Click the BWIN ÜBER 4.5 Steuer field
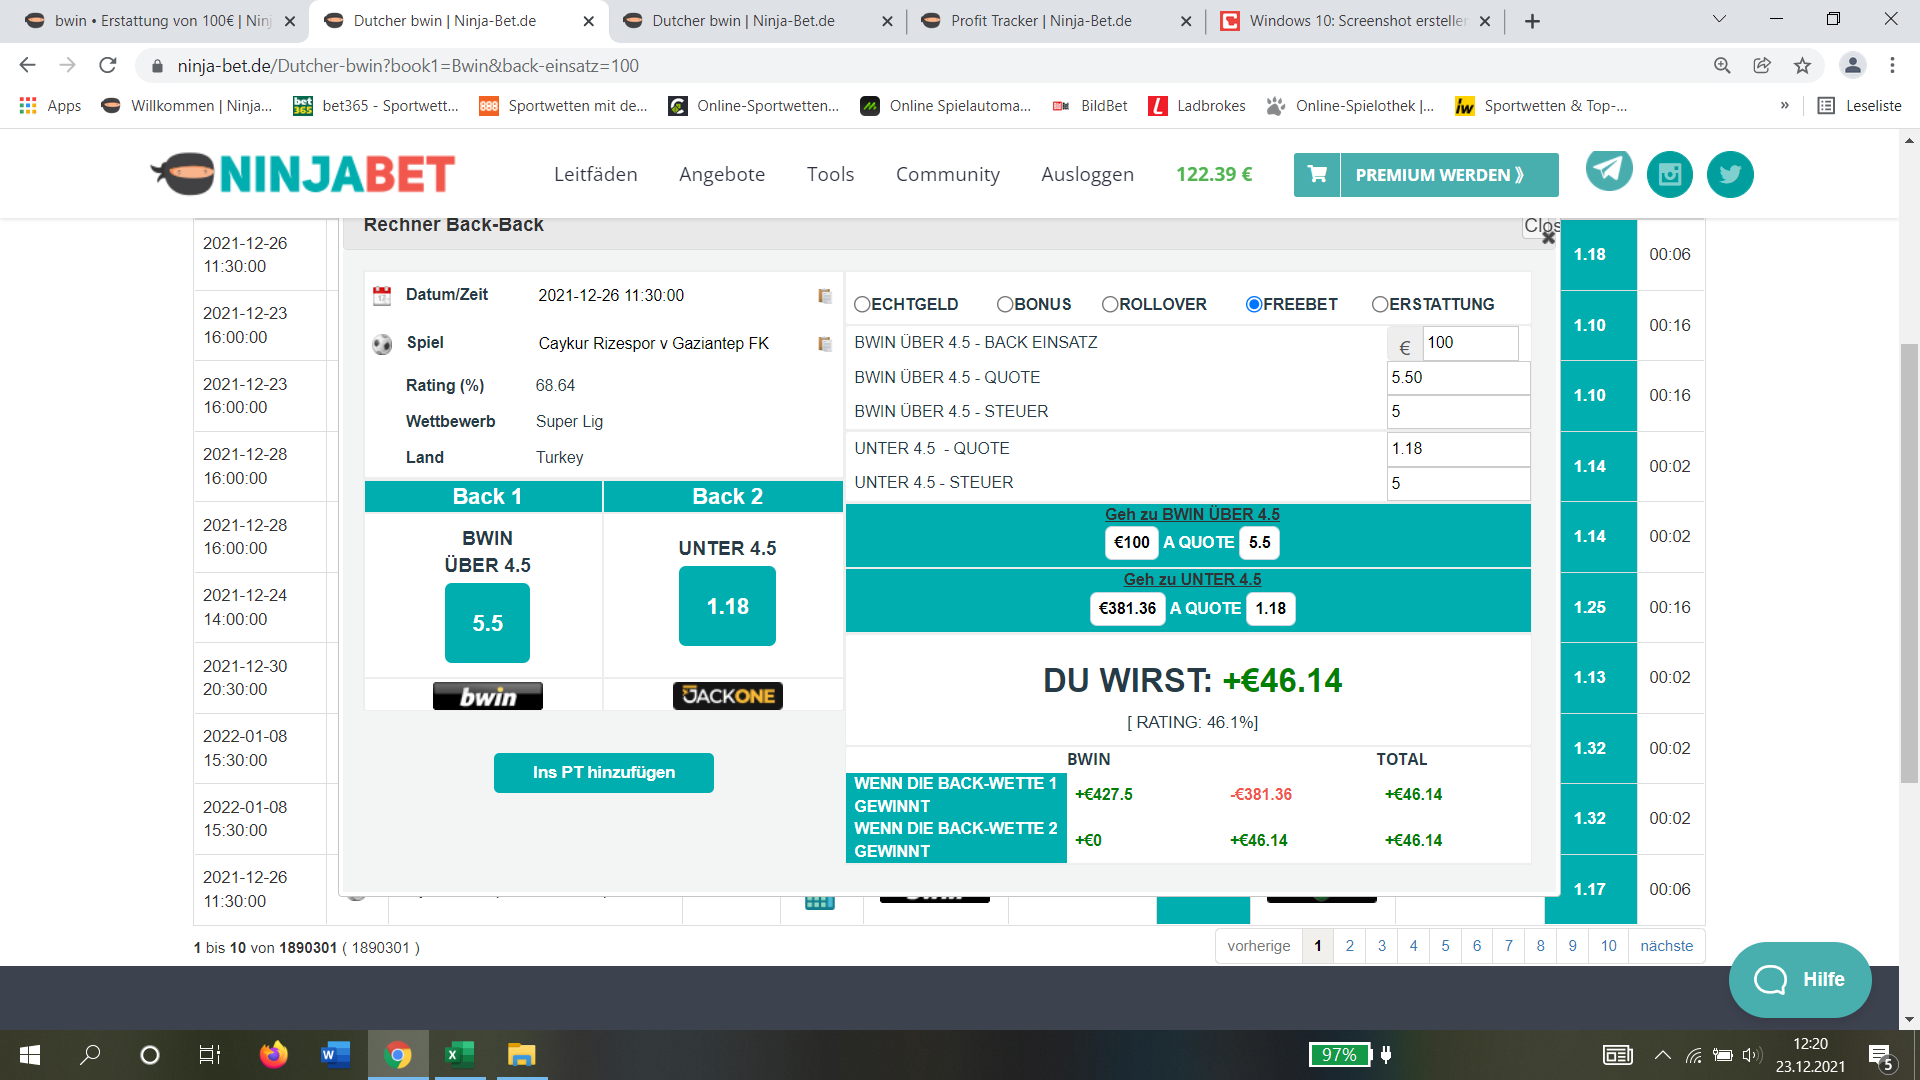 (1458, 412)
